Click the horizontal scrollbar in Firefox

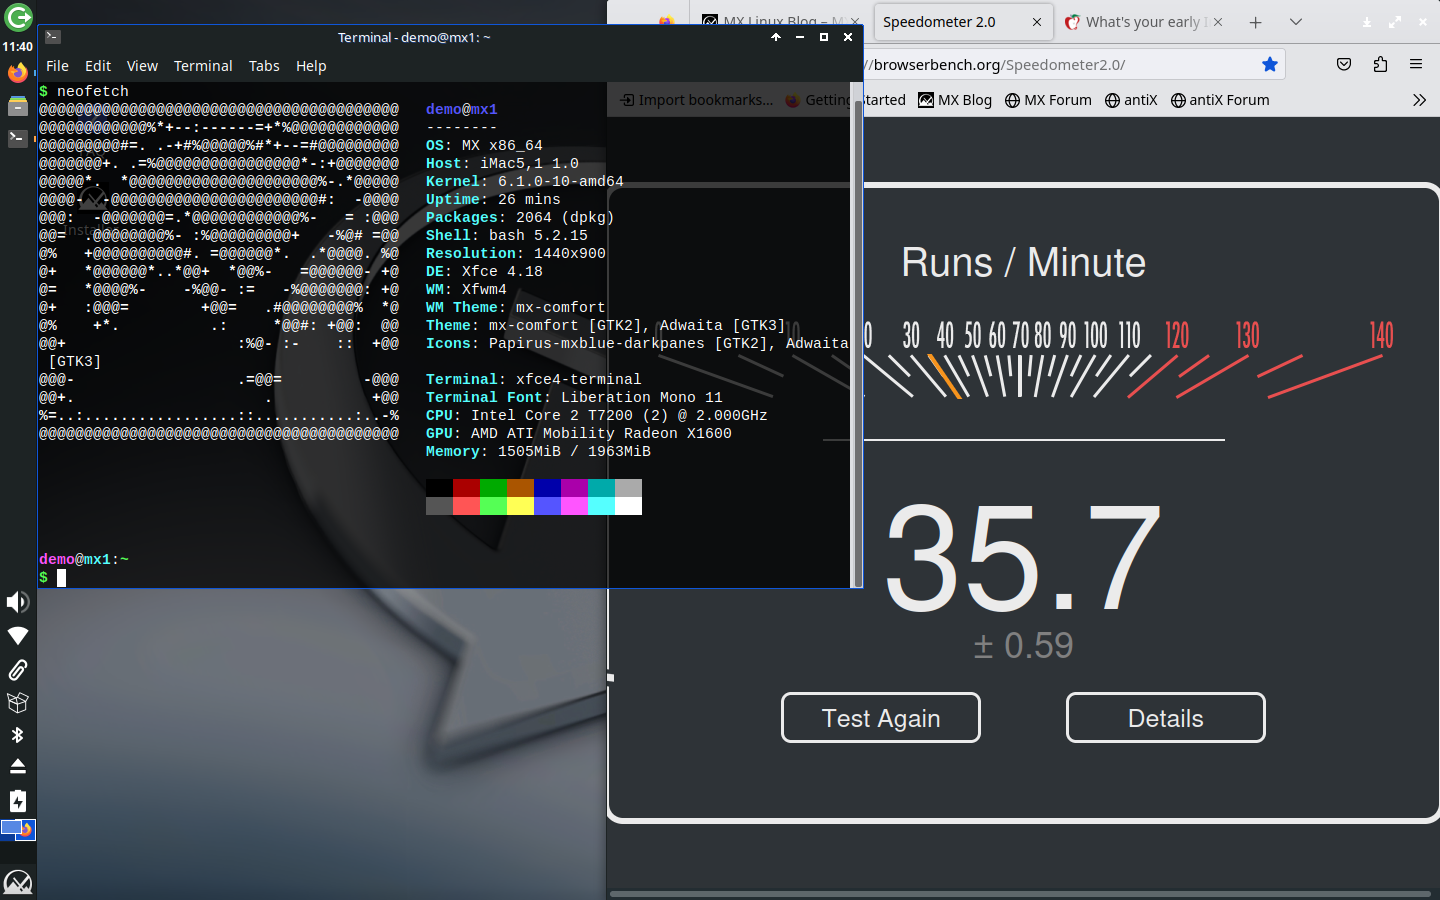pyautogui.click(x=1020, y=894)
